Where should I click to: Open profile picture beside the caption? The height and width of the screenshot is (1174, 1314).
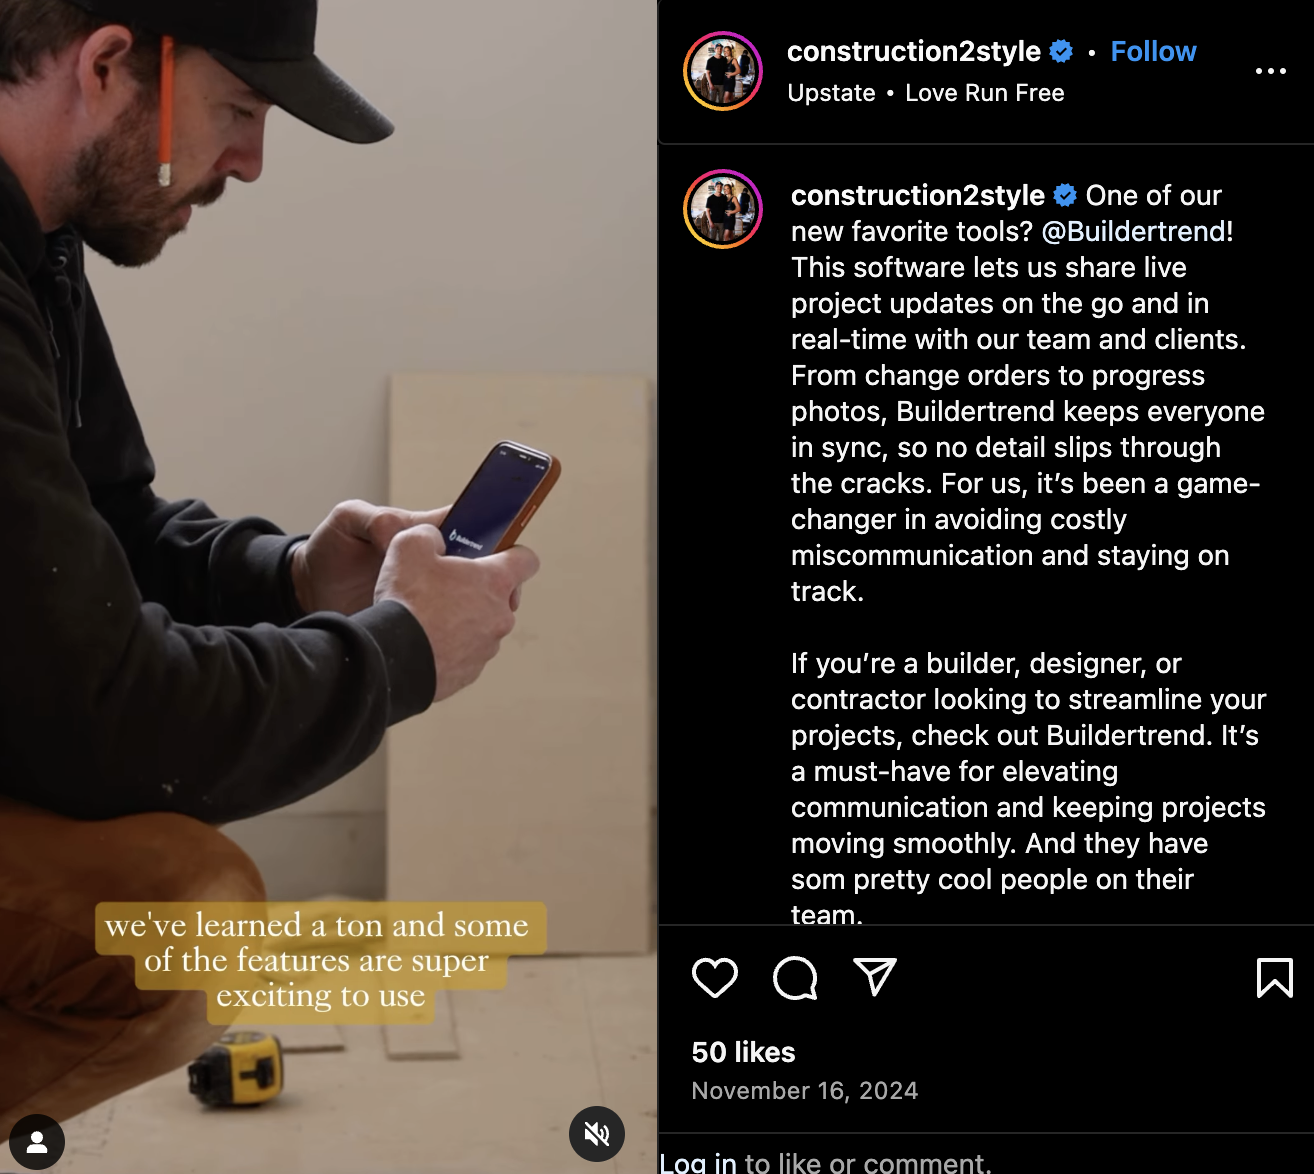(x=723, y=209)
